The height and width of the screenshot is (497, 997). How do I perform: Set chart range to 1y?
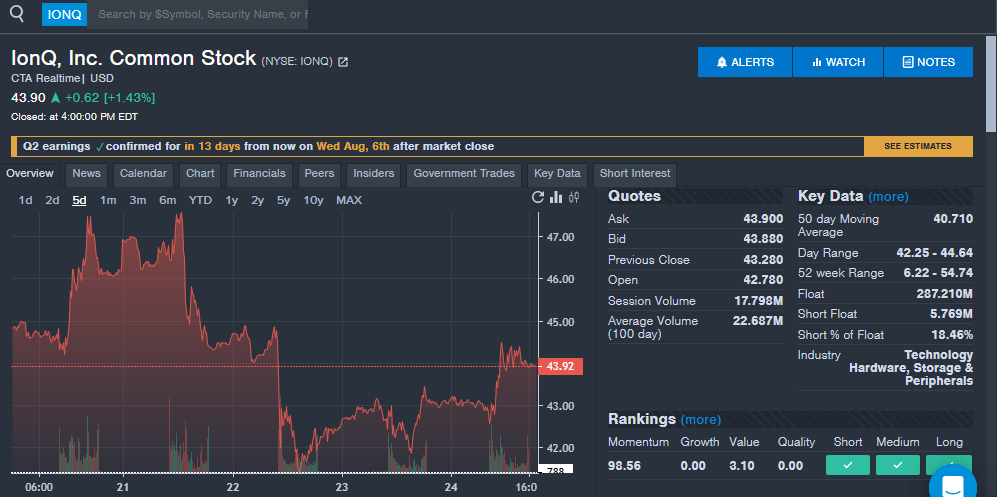tap(231, 200)
